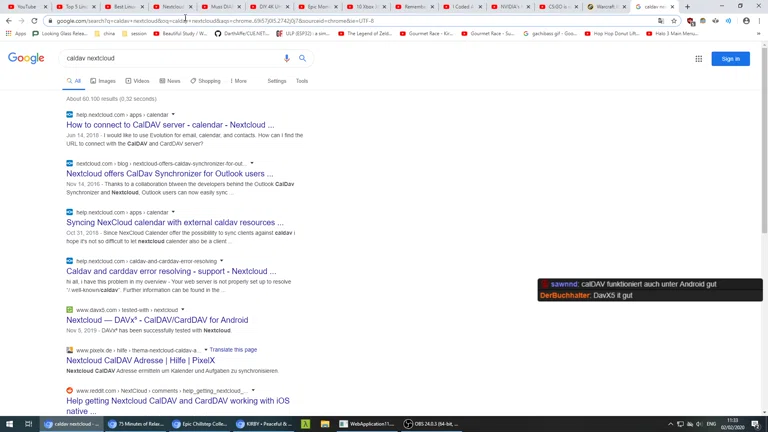Open a new browser tab with plus

687,7
